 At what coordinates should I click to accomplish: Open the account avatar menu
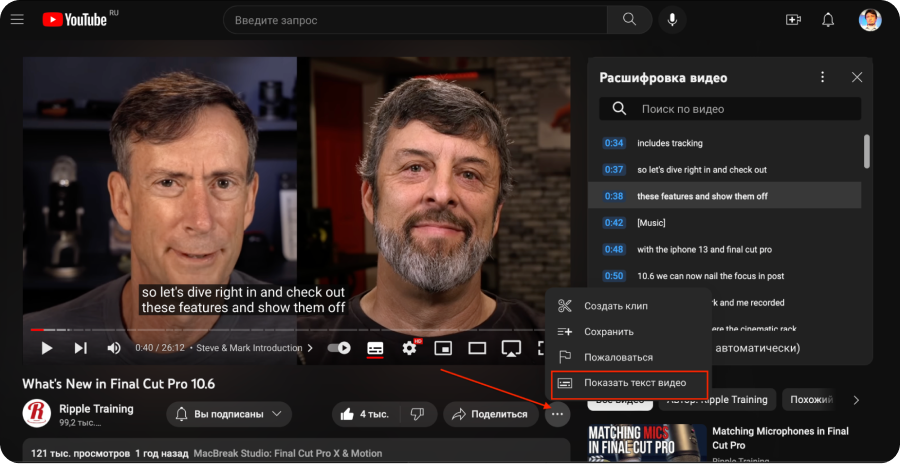pos(870,20)
